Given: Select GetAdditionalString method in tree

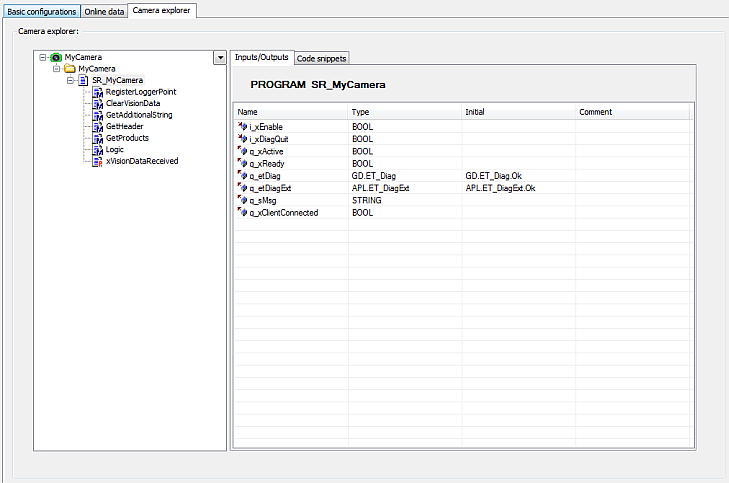Looking at the screenshot, I should 139,115.
